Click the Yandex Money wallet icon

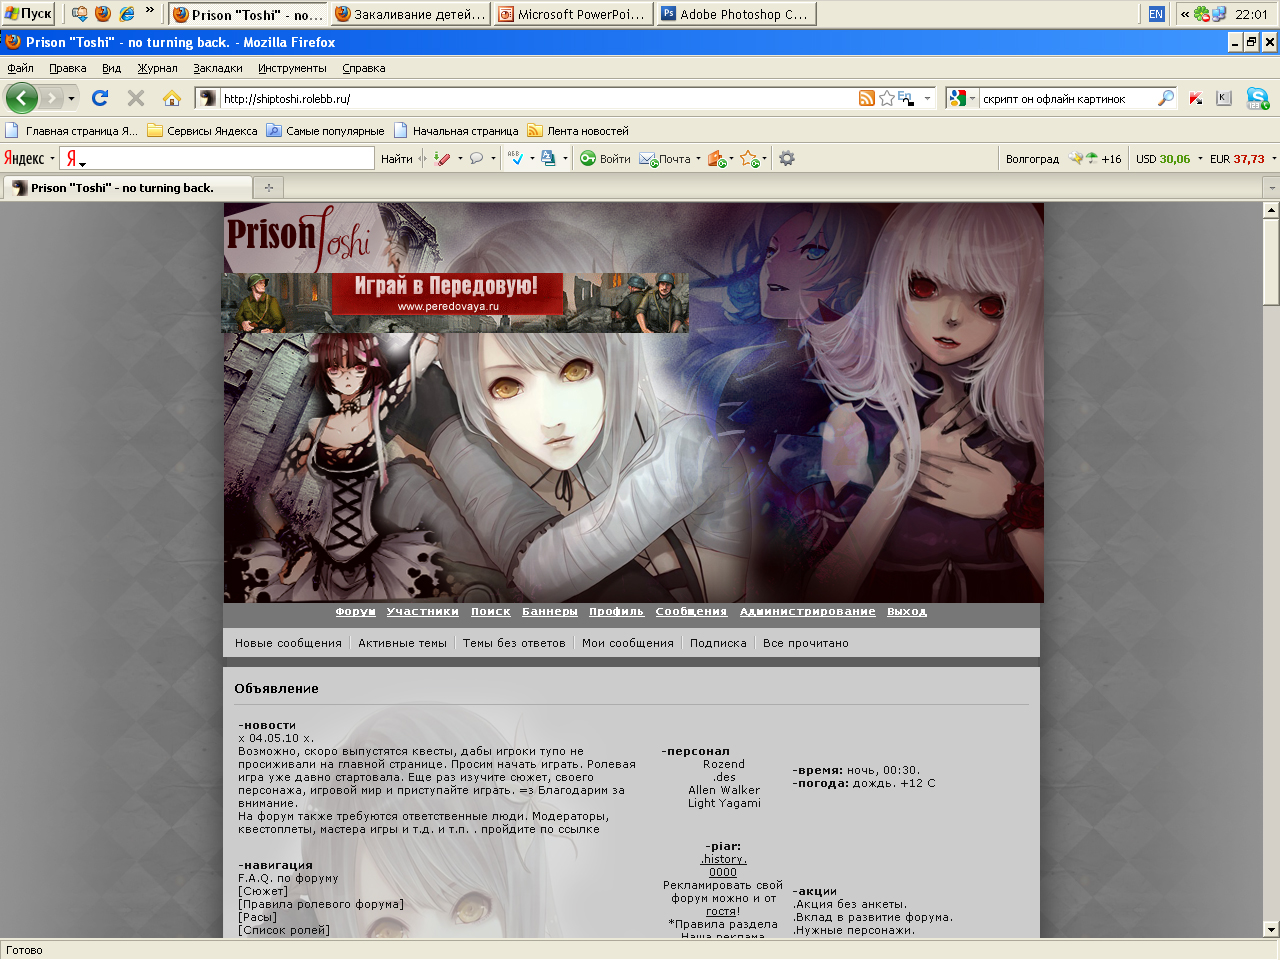tap(716, 158)
